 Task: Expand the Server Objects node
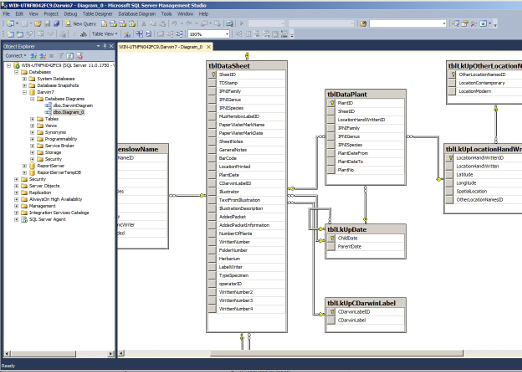16,186
